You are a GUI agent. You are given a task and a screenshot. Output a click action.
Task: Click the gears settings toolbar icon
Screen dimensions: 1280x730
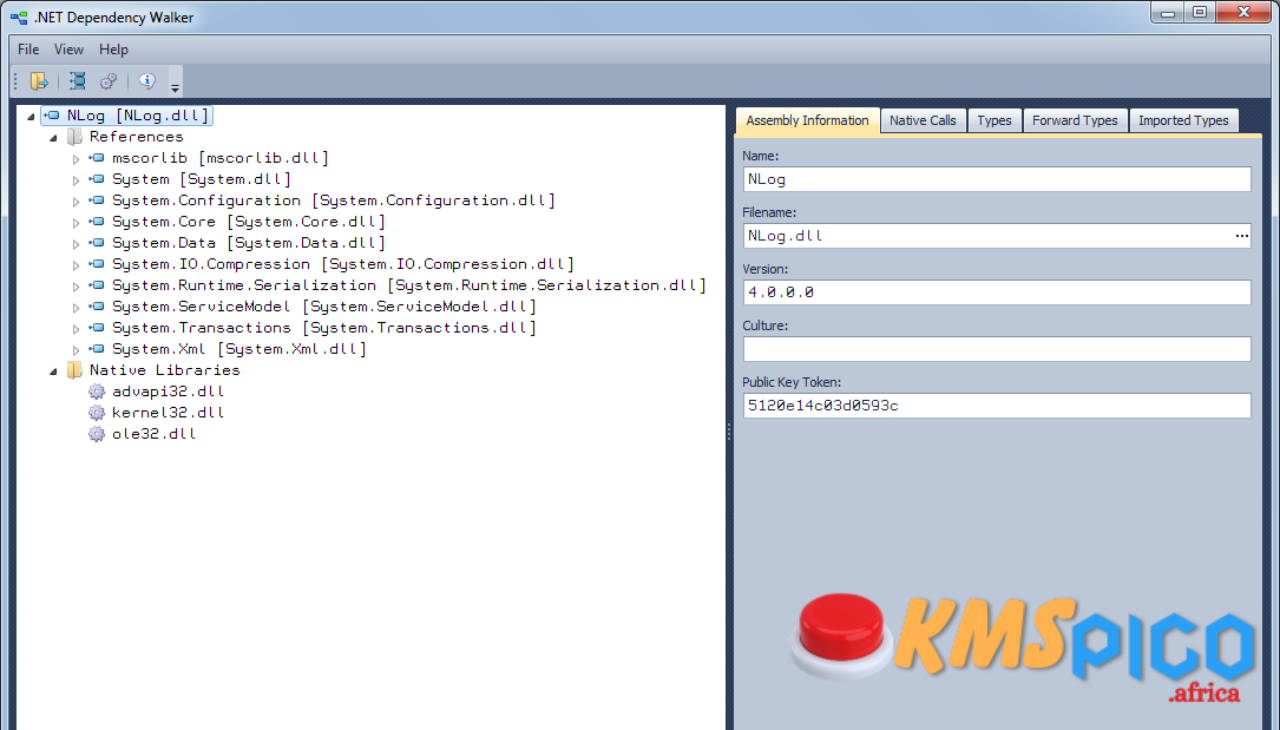coord(109,82)
